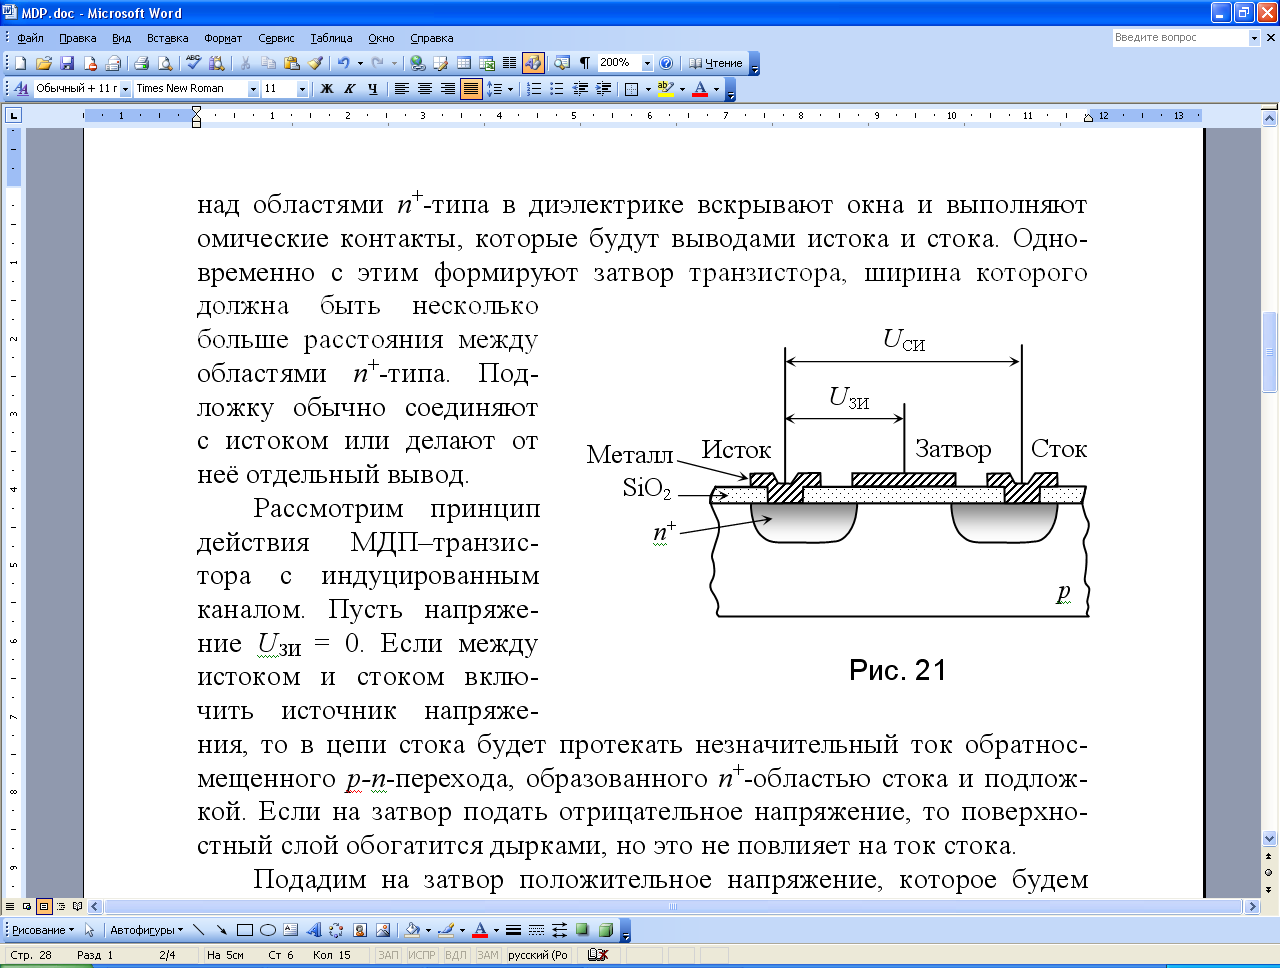Select the Rectangle drawing tool
This screenshot has width=1280, height=968.
(x=244, y=930)
